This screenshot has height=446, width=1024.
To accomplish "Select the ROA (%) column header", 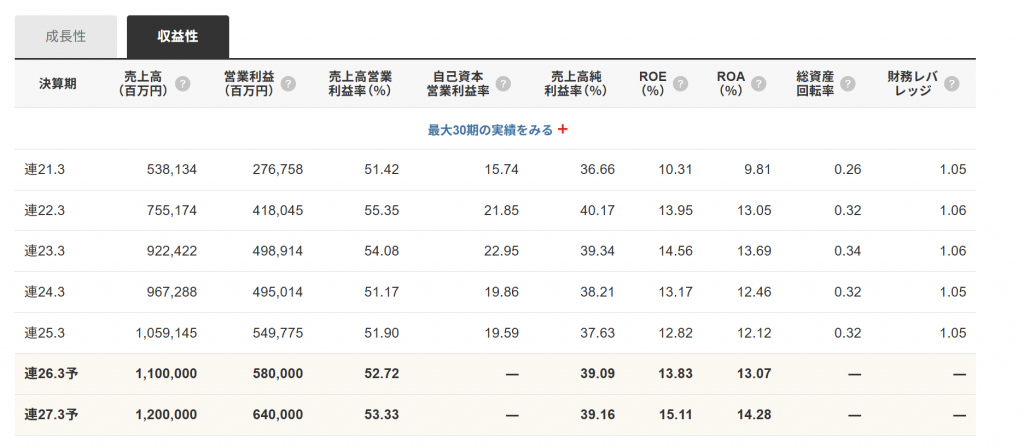I will [x=732, y=83].
